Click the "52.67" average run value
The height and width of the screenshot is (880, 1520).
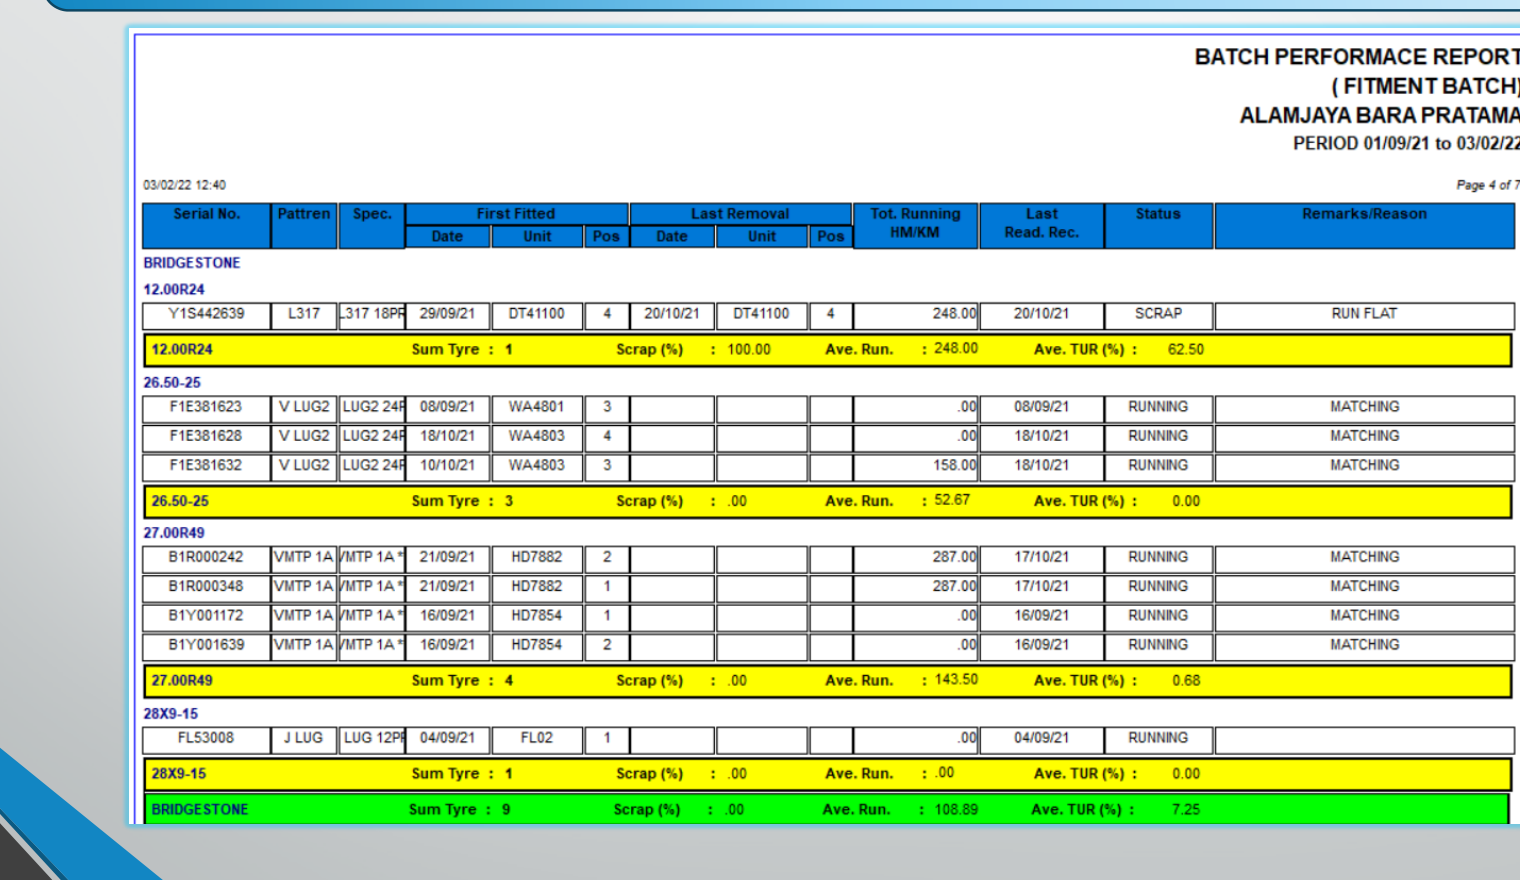[x=952, y=500]
